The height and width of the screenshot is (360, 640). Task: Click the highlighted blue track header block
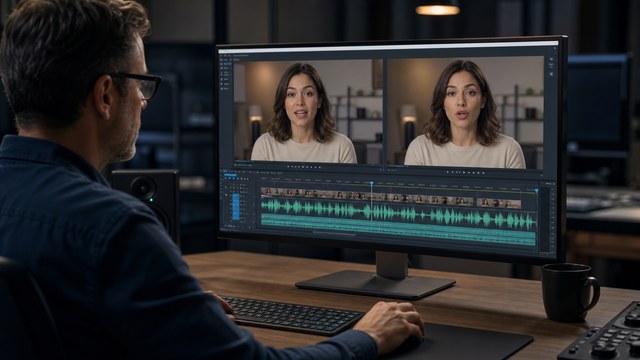[x=236, y=207]
